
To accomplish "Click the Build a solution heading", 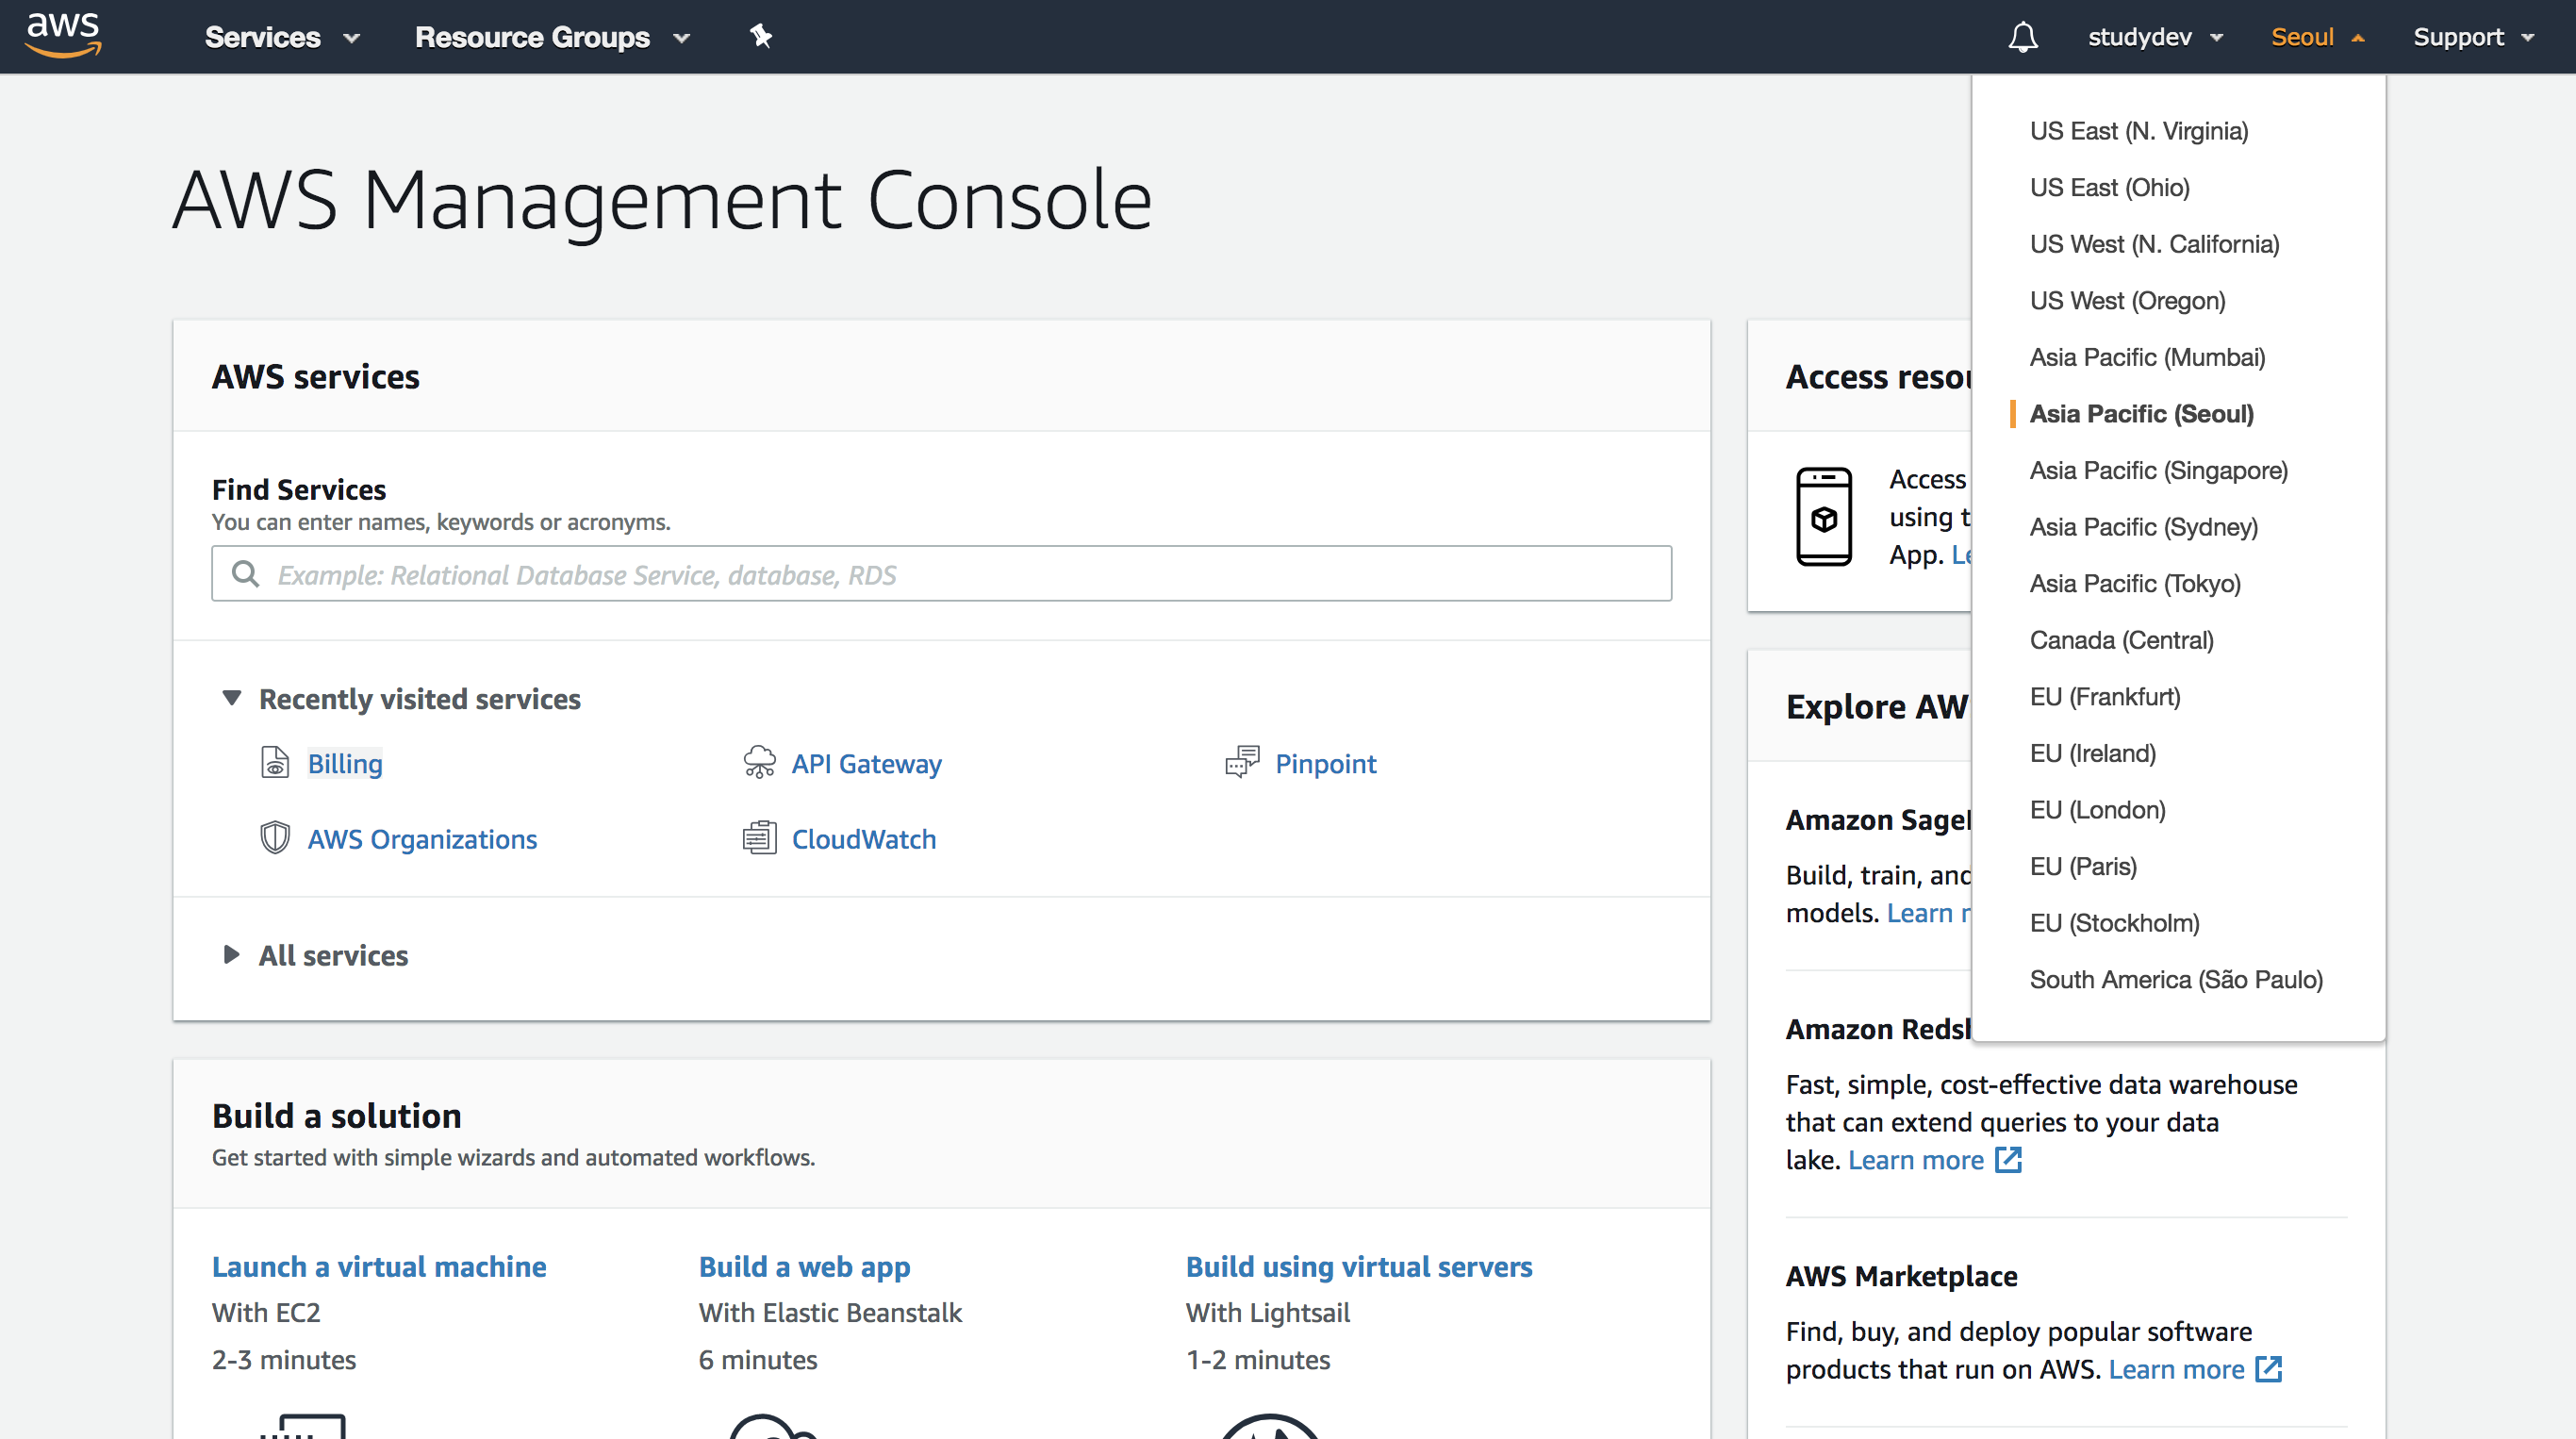I will click(x=337, y=1115).
